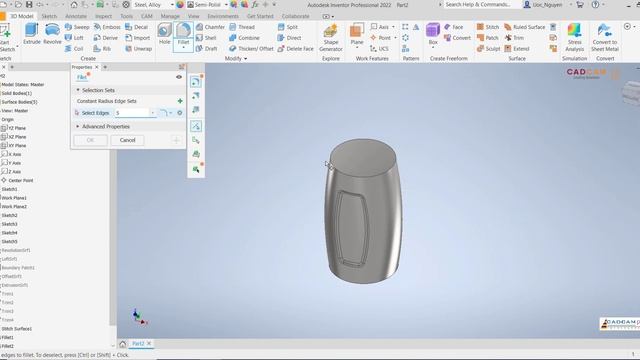
Task: Open the material dropdown Steel, Alloy
Action: pos(172,5)
